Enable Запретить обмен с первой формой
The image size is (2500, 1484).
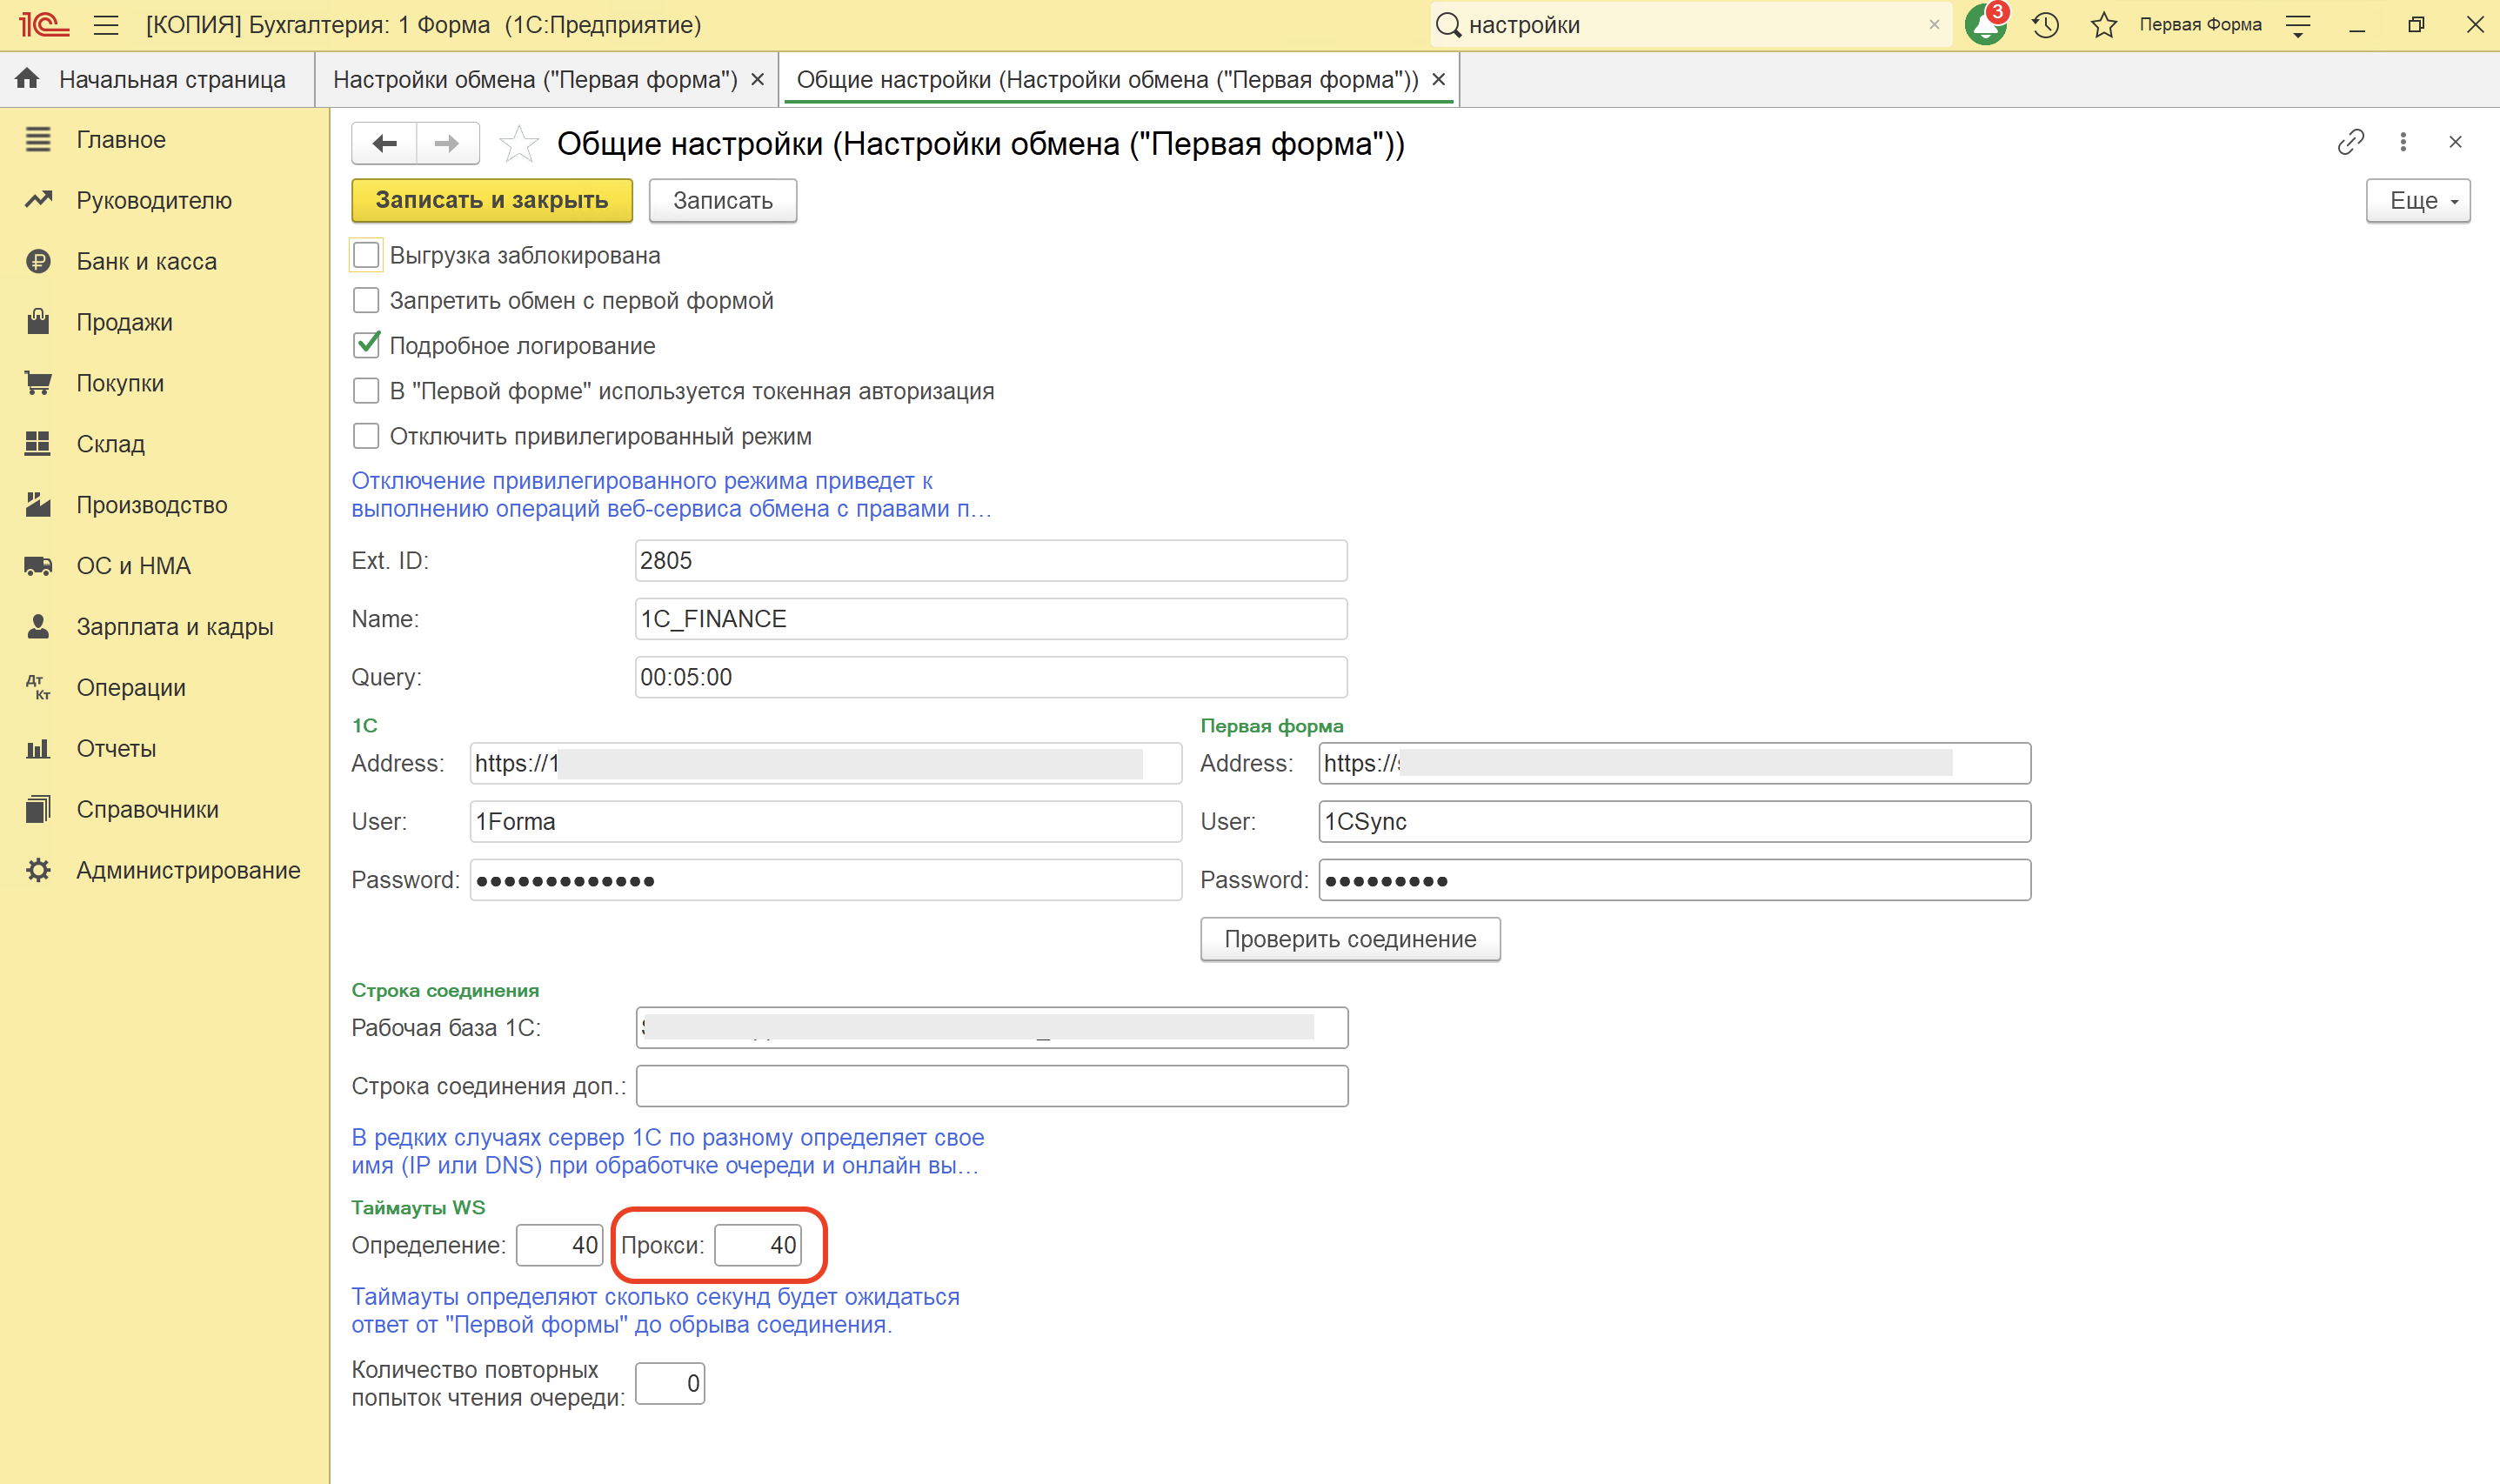click(x=366, y=300)
